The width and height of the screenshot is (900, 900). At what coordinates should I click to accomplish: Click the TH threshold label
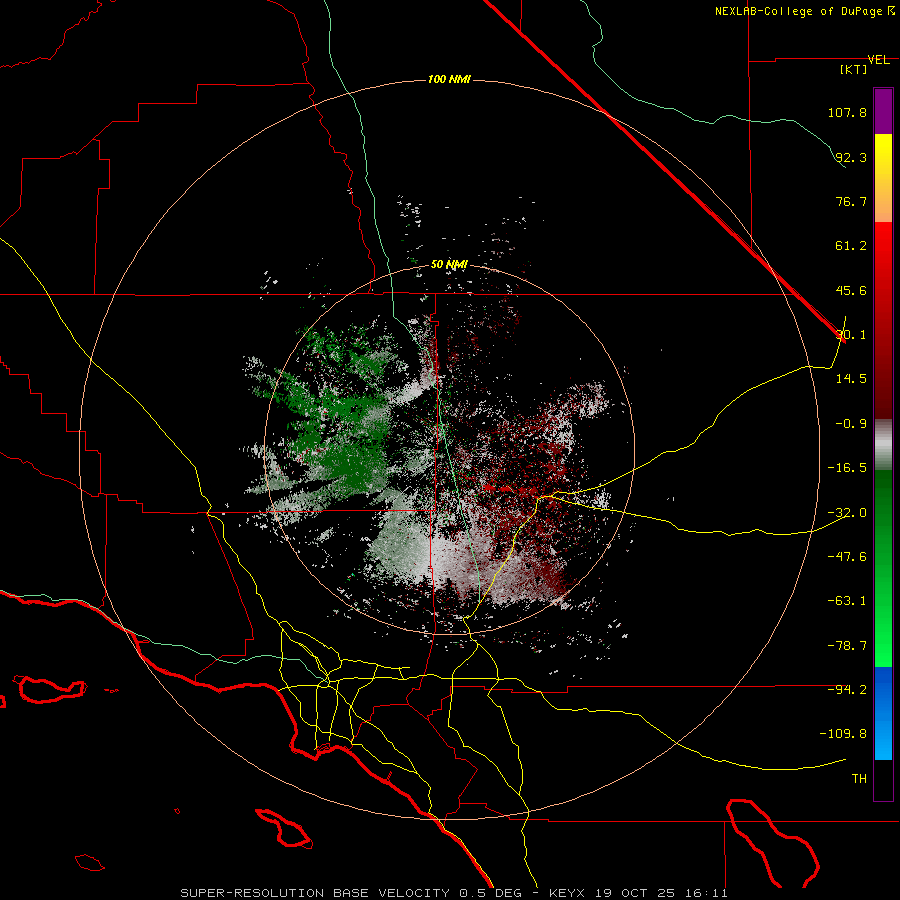(859, 779)
